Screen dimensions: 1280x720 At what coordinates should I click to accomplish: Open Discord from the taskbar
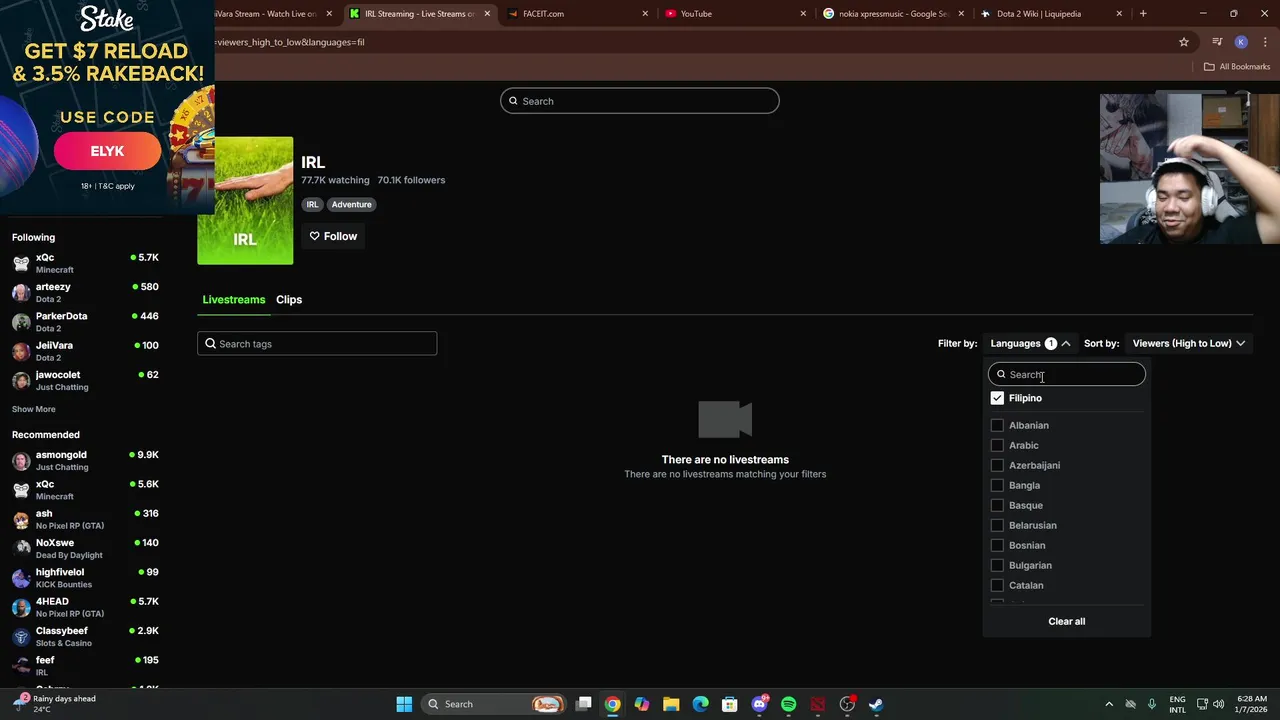pos(759,704)
